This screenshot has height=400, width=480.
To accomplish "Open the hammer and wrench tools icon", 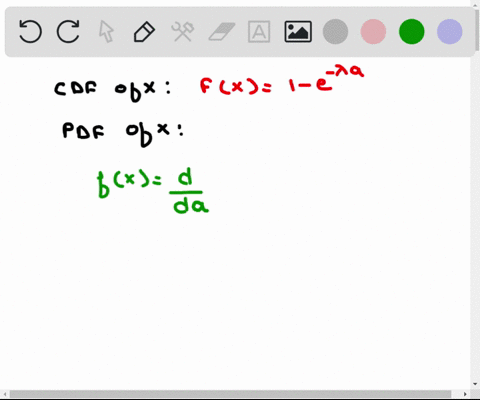I will [182, 32].
